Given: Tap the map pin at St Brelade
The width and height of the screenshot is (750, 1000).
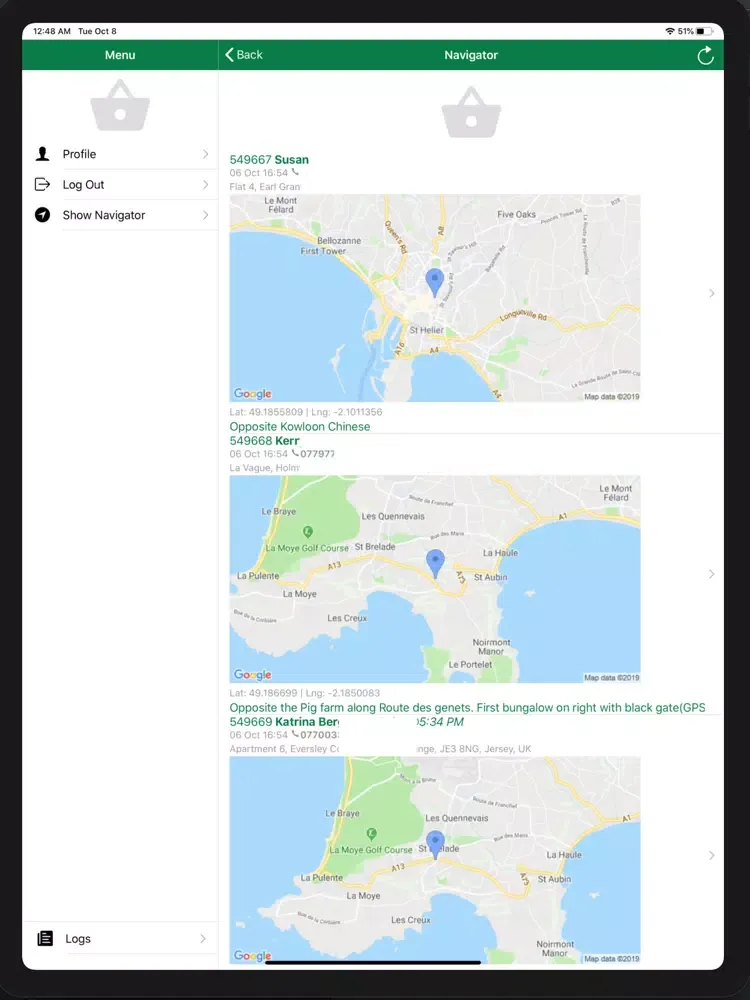Looking at the screenshot, I should coord(435,845).
